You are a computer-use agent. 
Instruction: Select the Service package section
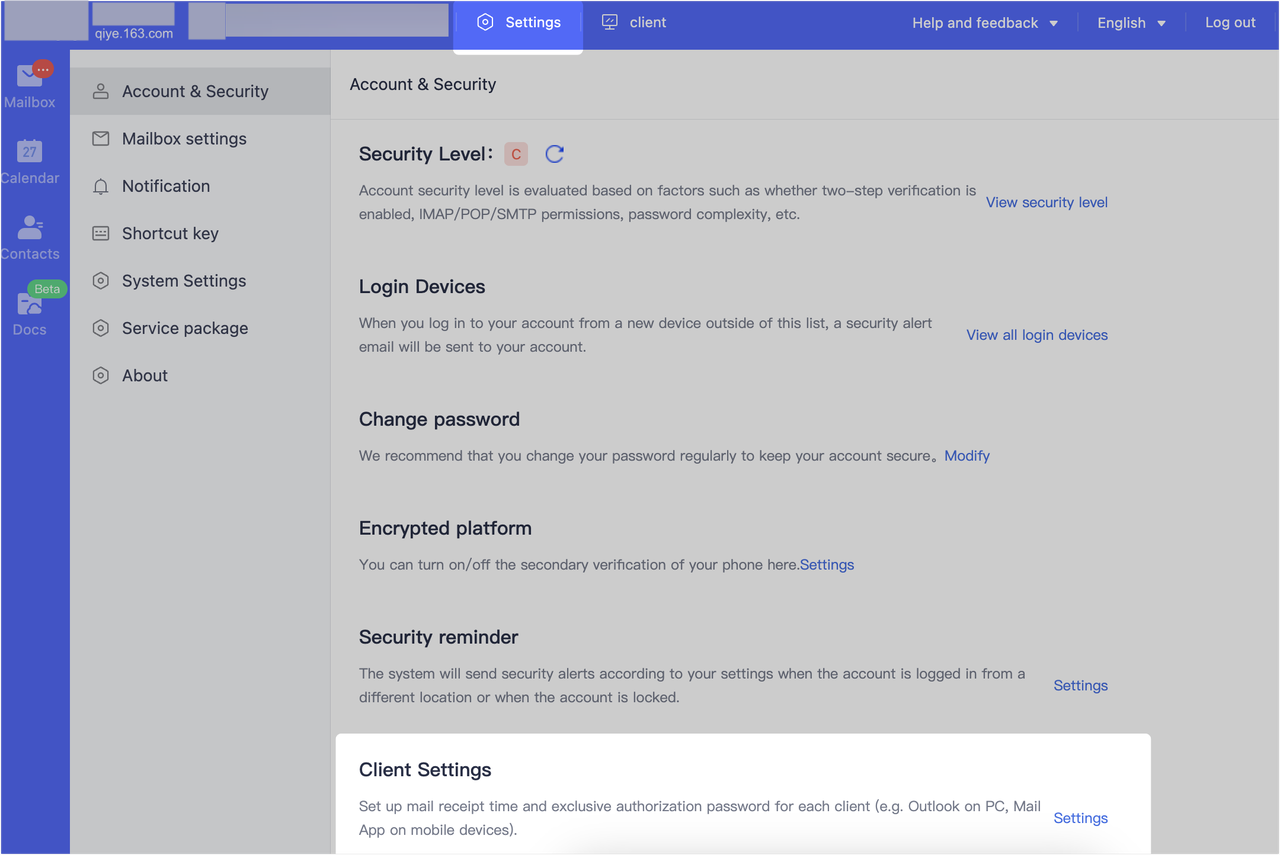(x=185, y=328)
